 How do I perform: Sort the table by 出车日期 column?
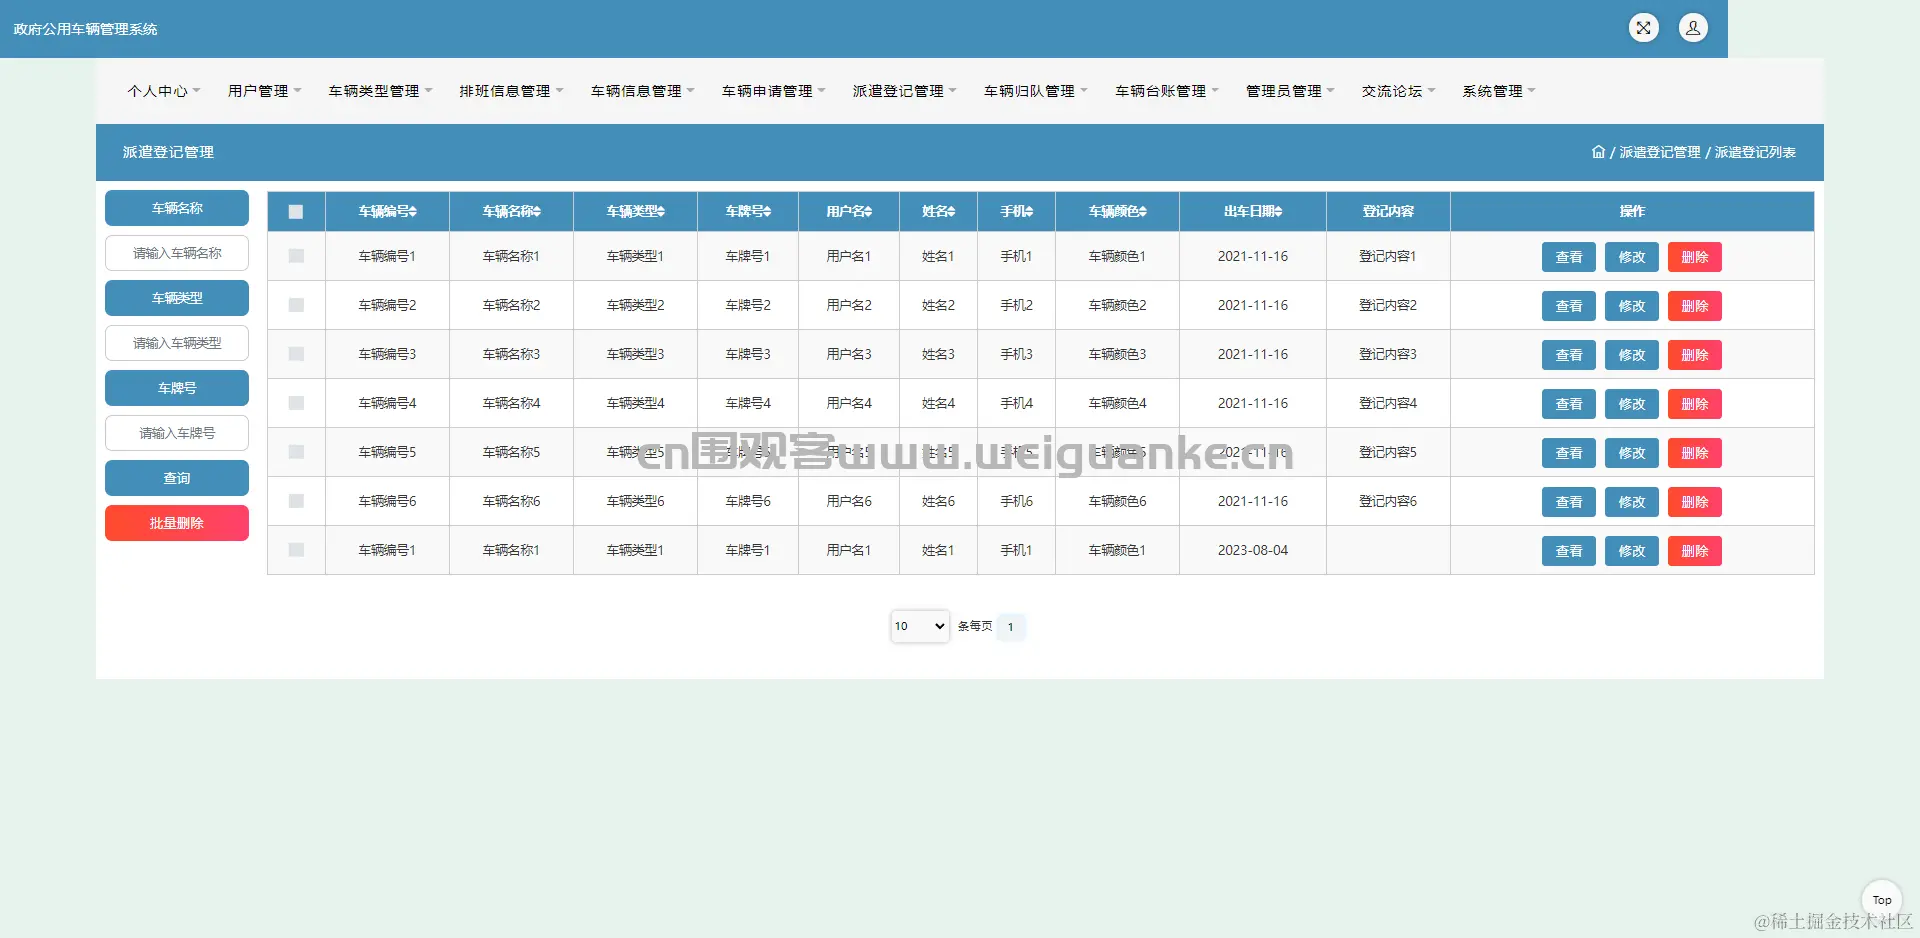tap(1253, 211)
